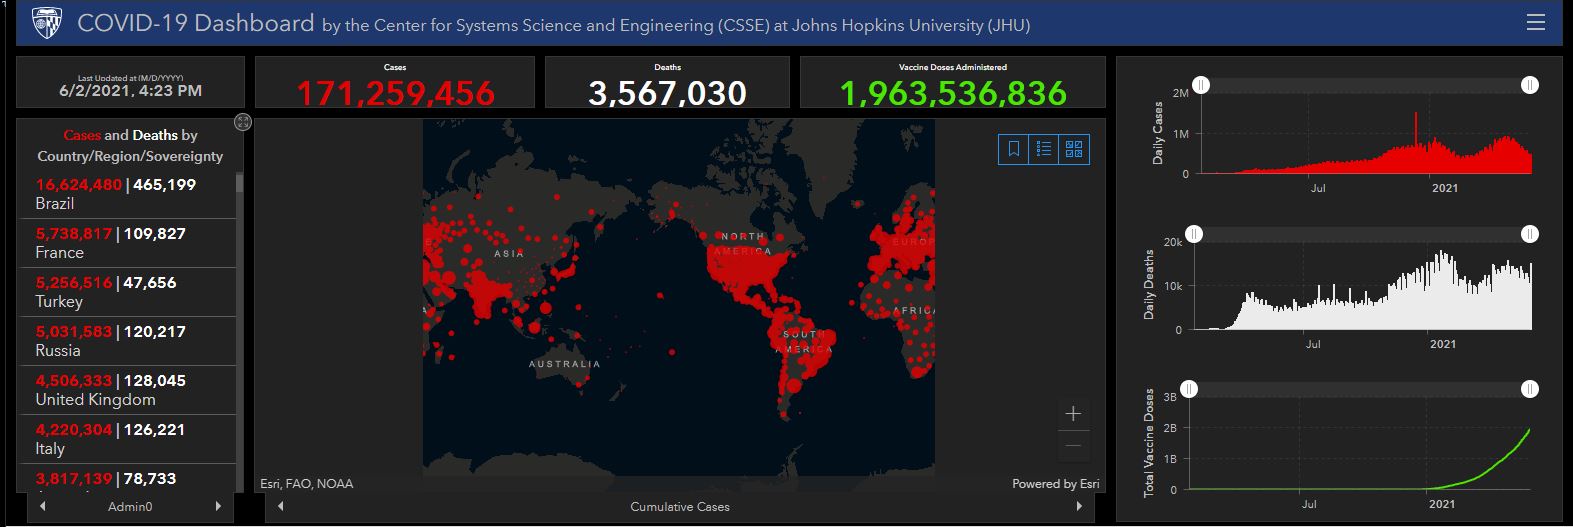Click the Johns Hopkins shield logo
This screenshot has height=527, width=1573.
47,23
